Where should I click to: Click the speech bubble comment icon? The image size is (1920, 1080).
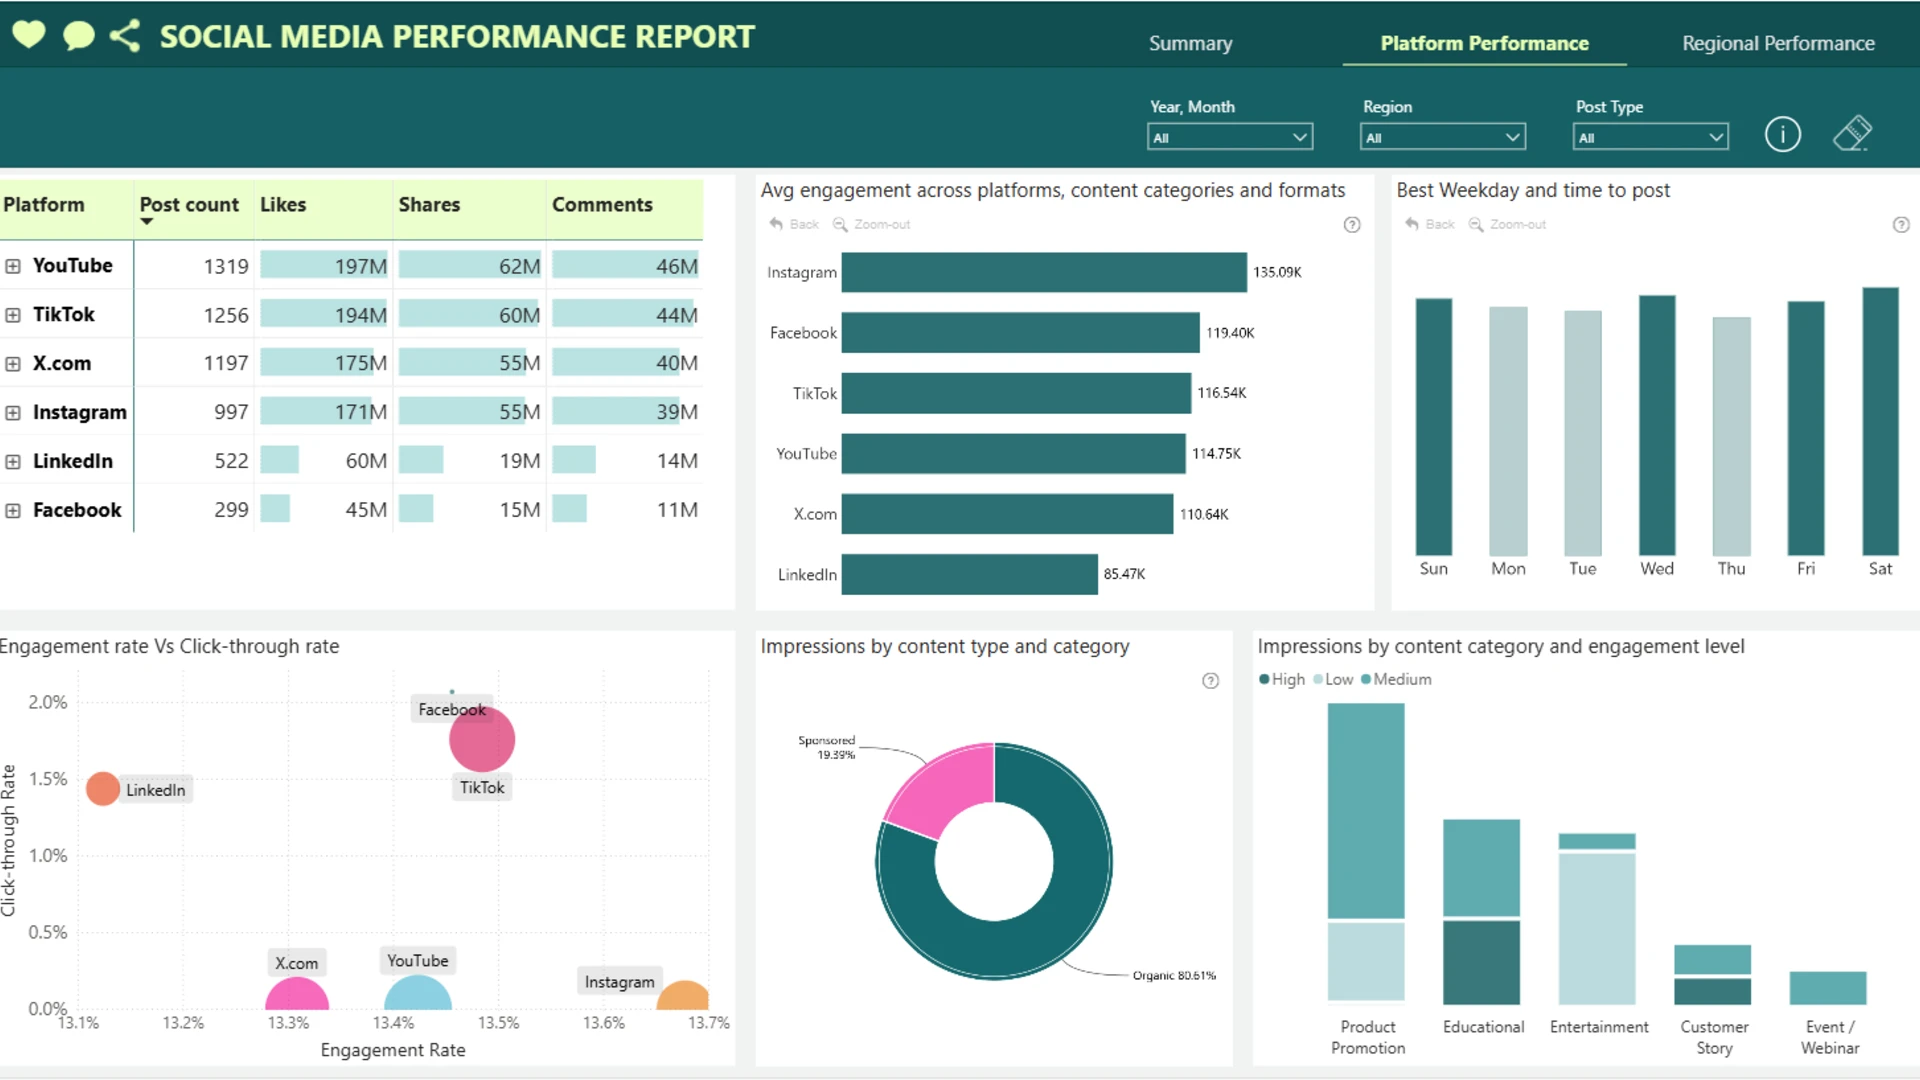(78, 36)
